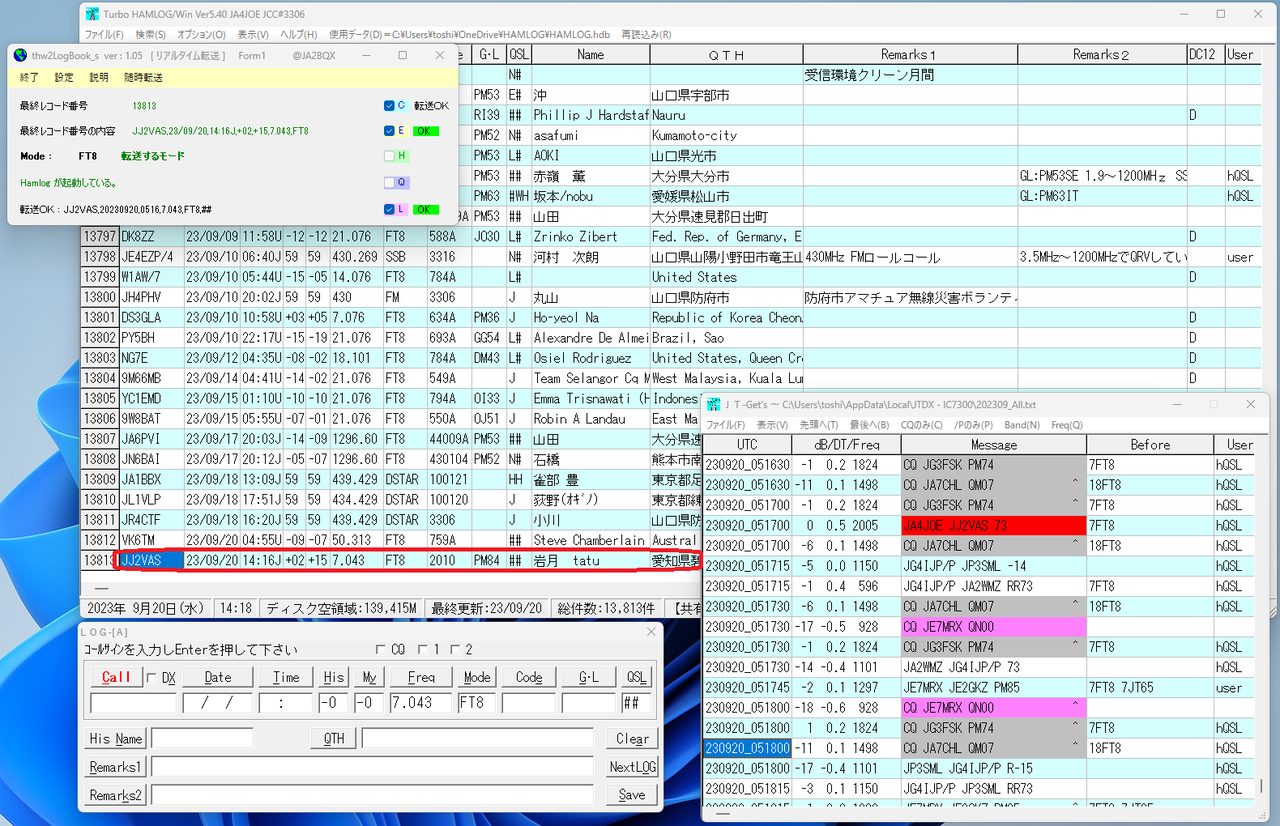Viewport: 1280px width, 826px height.
Task: Enable the H checkbox in thw2LogBook
Action: (390, 156)
